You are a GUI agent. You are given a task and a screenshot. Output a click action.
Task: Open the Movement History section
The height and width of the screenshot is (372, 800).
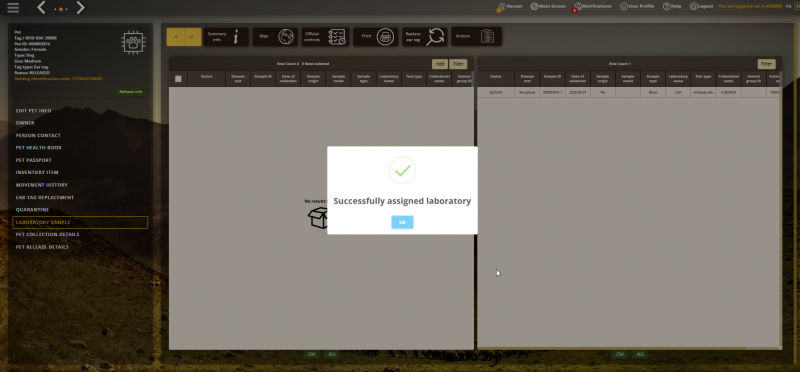pyautogui.click(x=42, y=185)
